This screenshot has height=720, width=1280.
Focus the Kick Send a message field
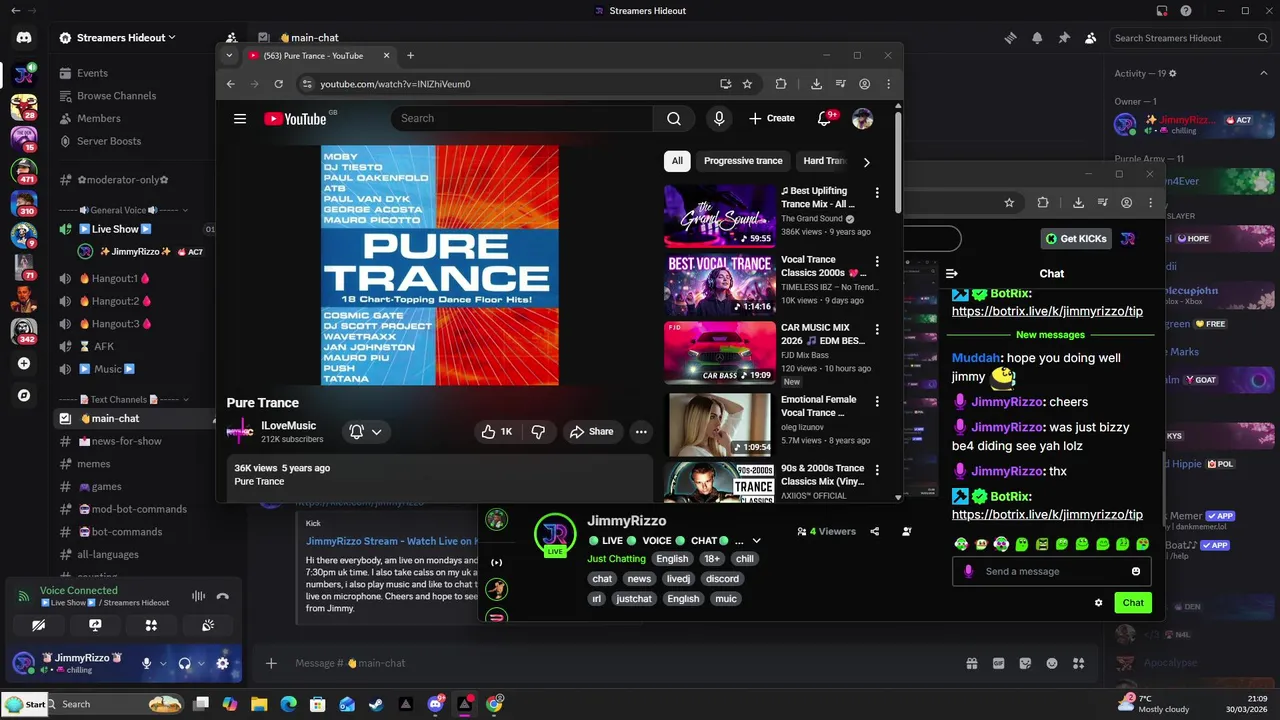click(x=1051, y=571)
